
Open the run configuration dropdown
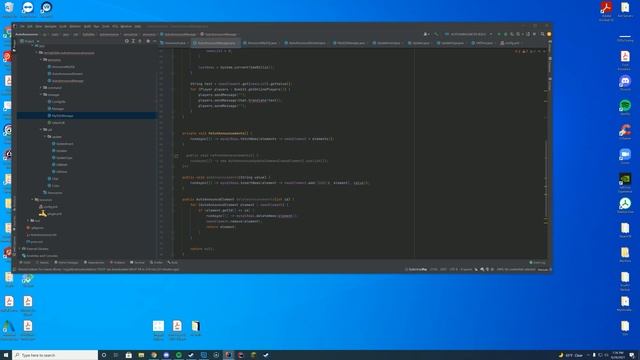pos(468,34)
